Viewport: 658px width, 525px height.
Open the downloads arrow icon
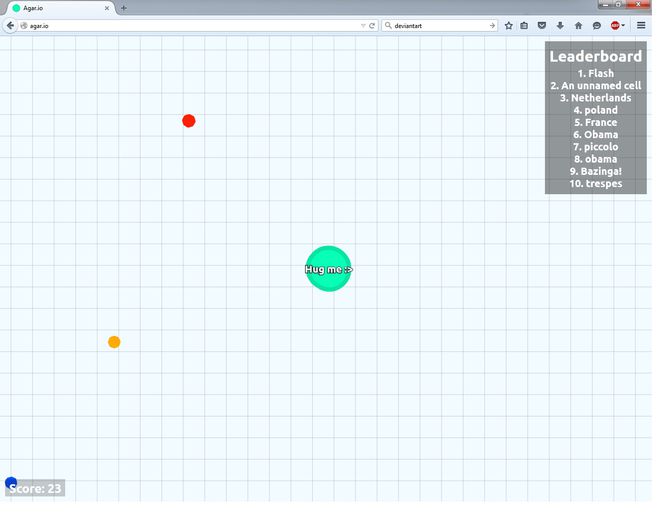coord(560,25)
